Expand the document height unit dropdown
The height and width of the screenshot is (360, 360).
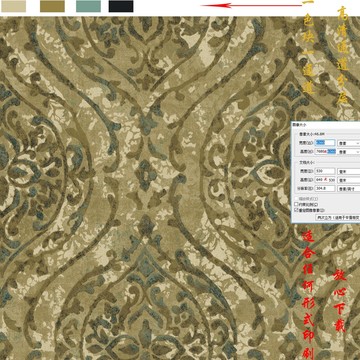click(349, 180)
